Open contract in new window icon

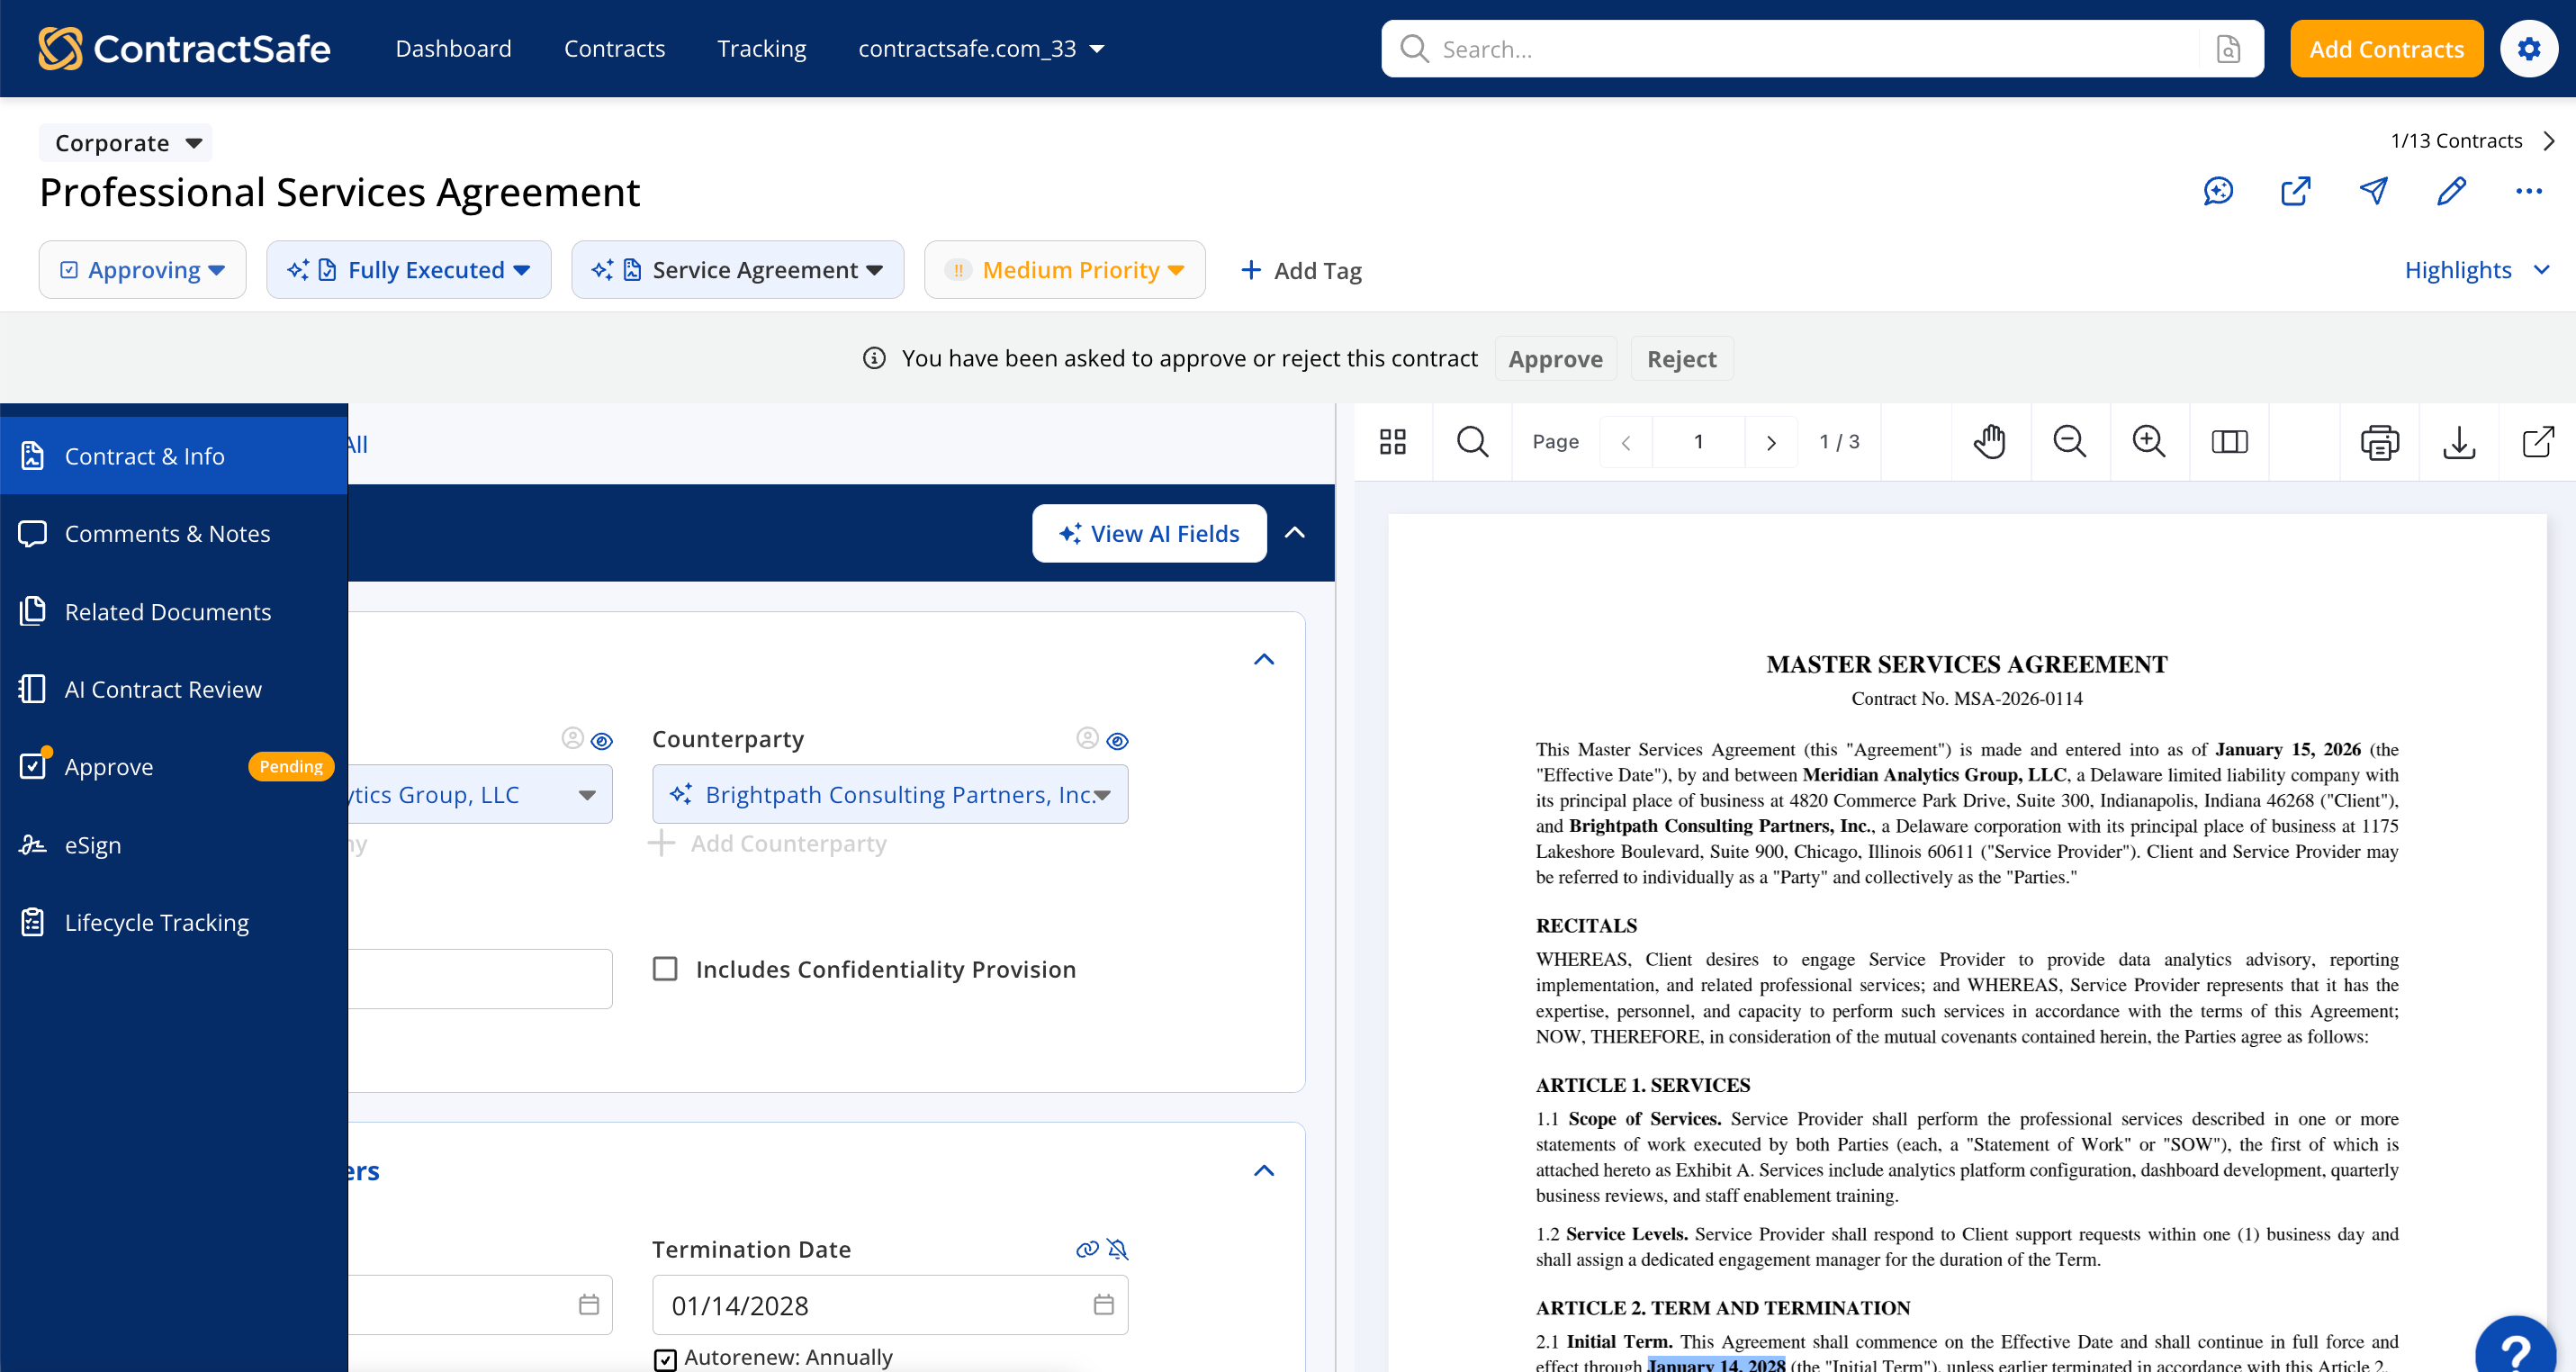point(2295,191)
